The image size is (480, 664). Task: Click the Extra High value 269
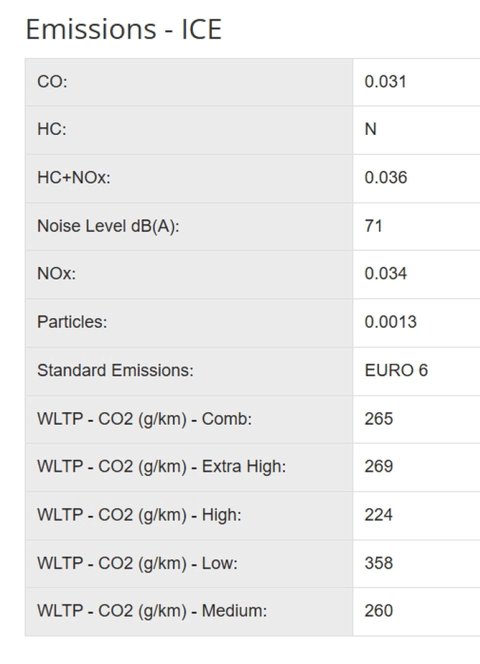click(x=379, y=466)
